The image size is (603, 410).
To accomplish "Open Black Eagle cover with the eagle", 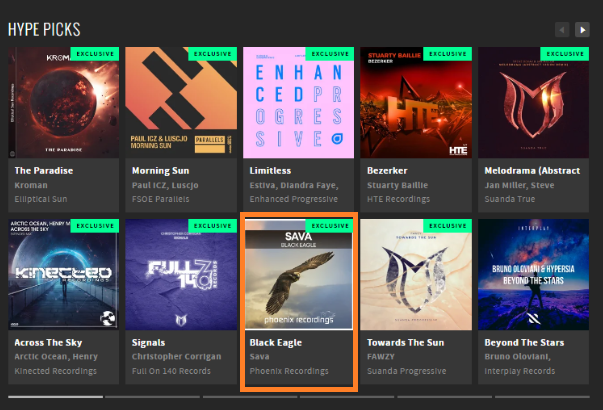I will (298, 274).
